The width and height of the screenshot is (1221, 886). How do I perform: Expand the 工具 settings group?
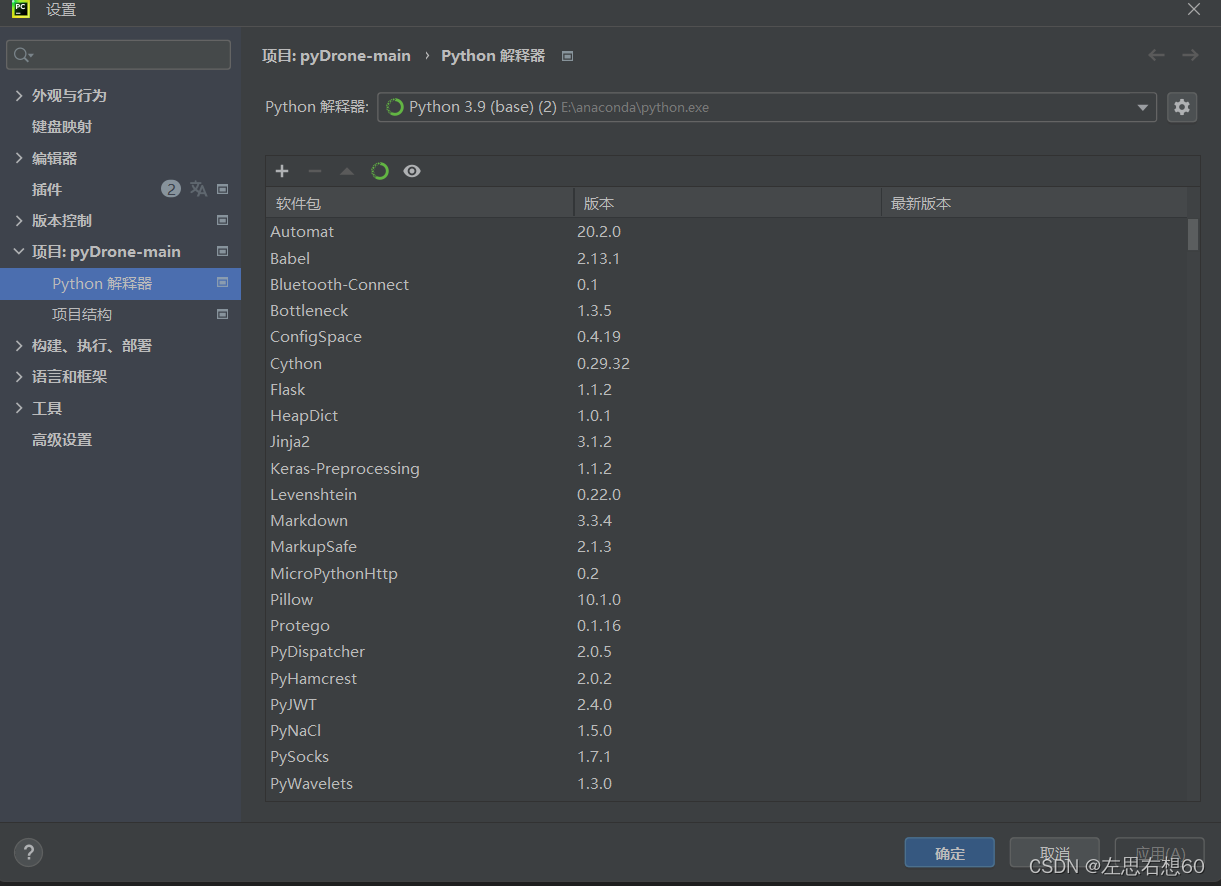19,408
